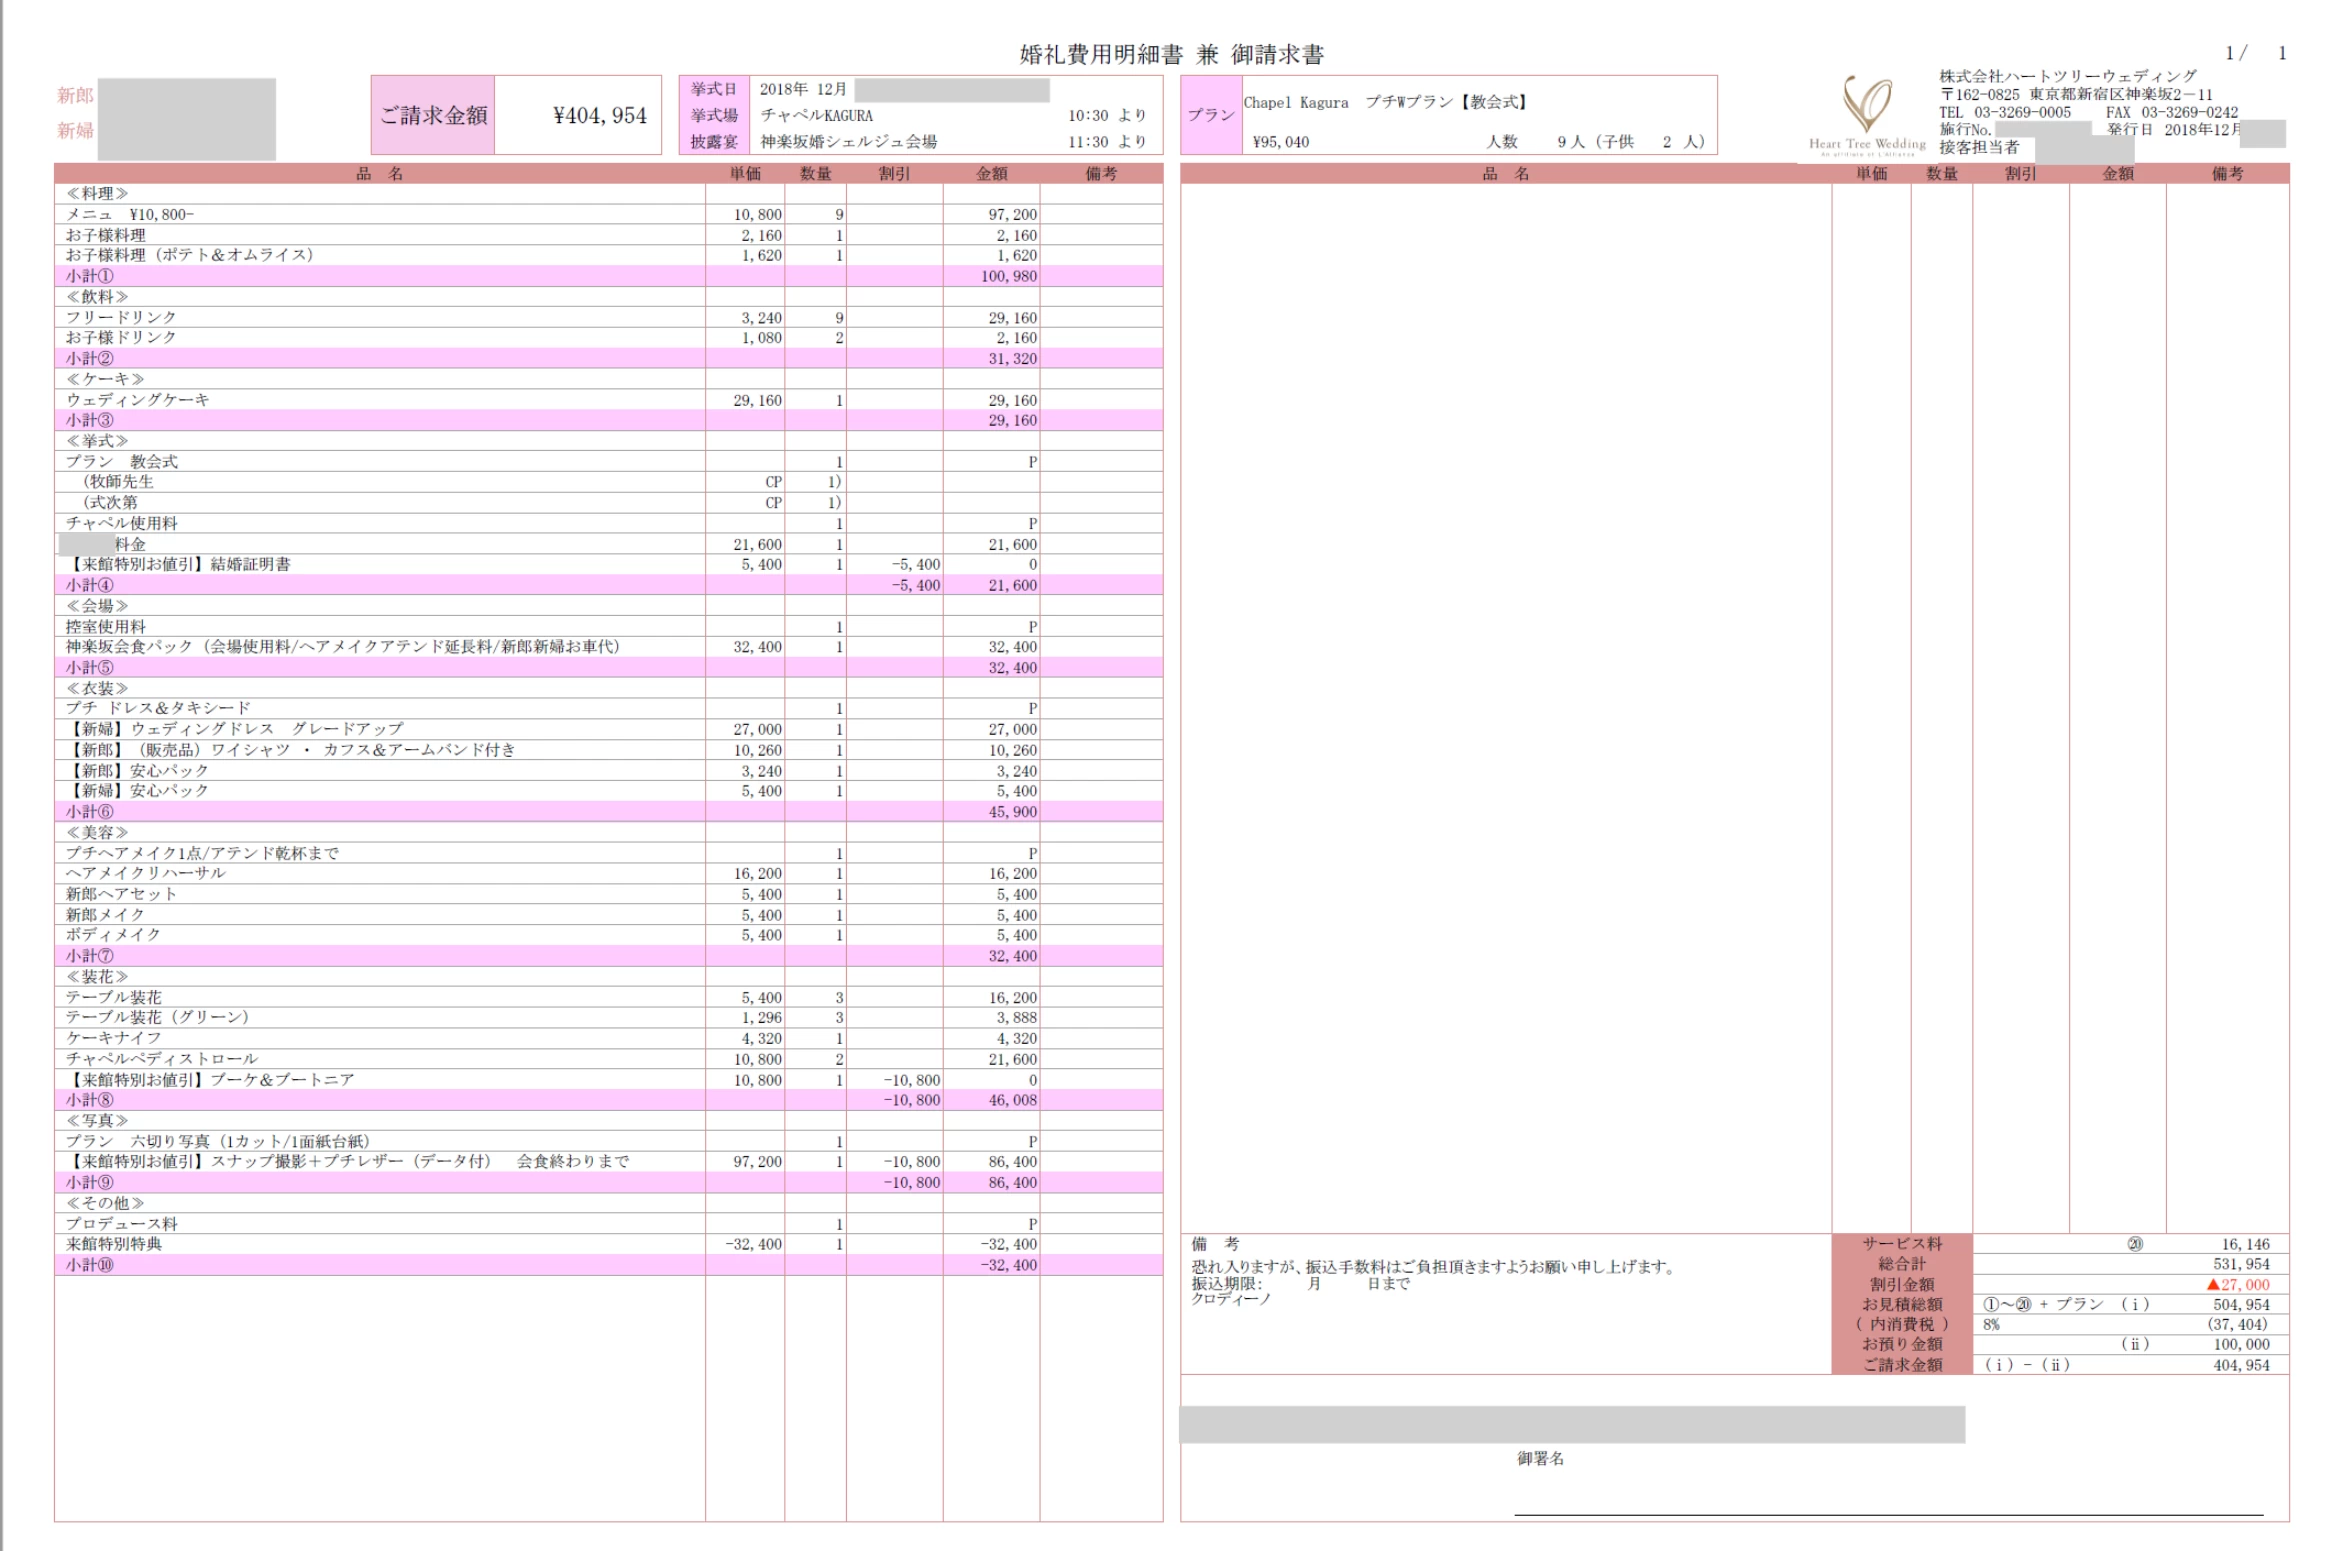The height and width of the screenshot is (1551, 2326).
Task: Click the Heart Tree Wedding logo
Action: [1866, 112]
